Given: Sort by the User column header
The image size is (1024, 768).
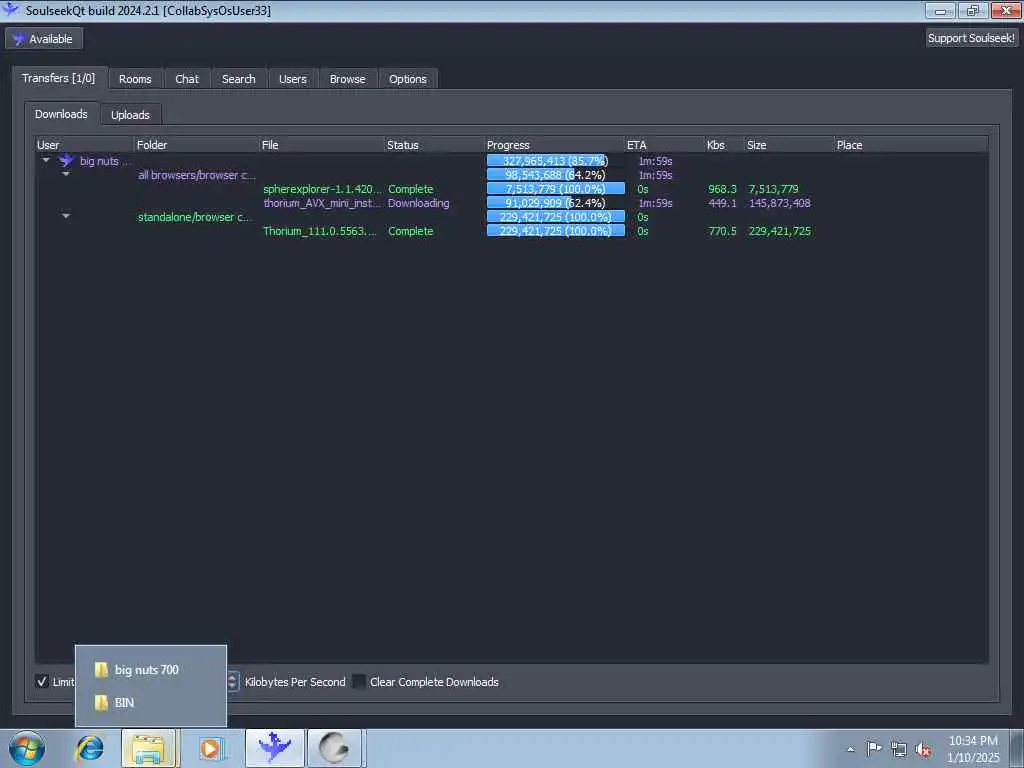Looking at the screenshot, I should click(x=84, y=145).
